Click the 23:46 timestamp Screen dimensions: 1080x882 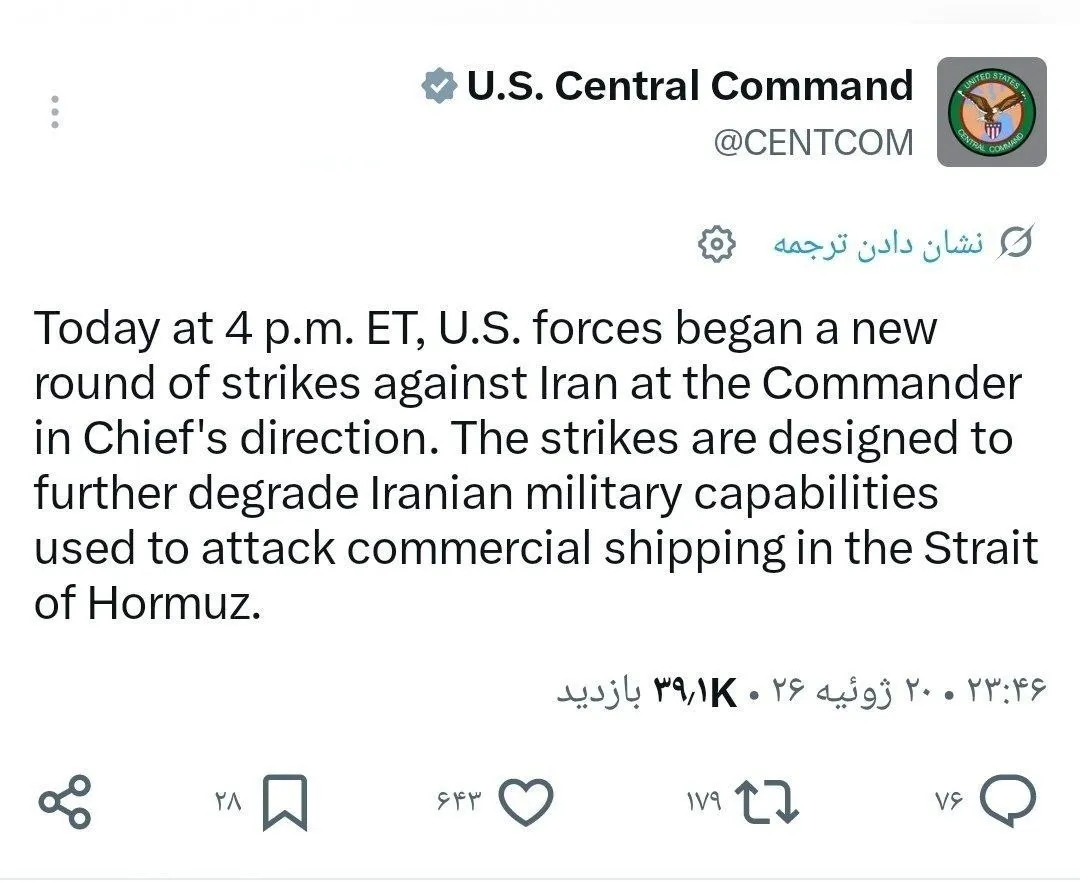tap(1008, 689)
